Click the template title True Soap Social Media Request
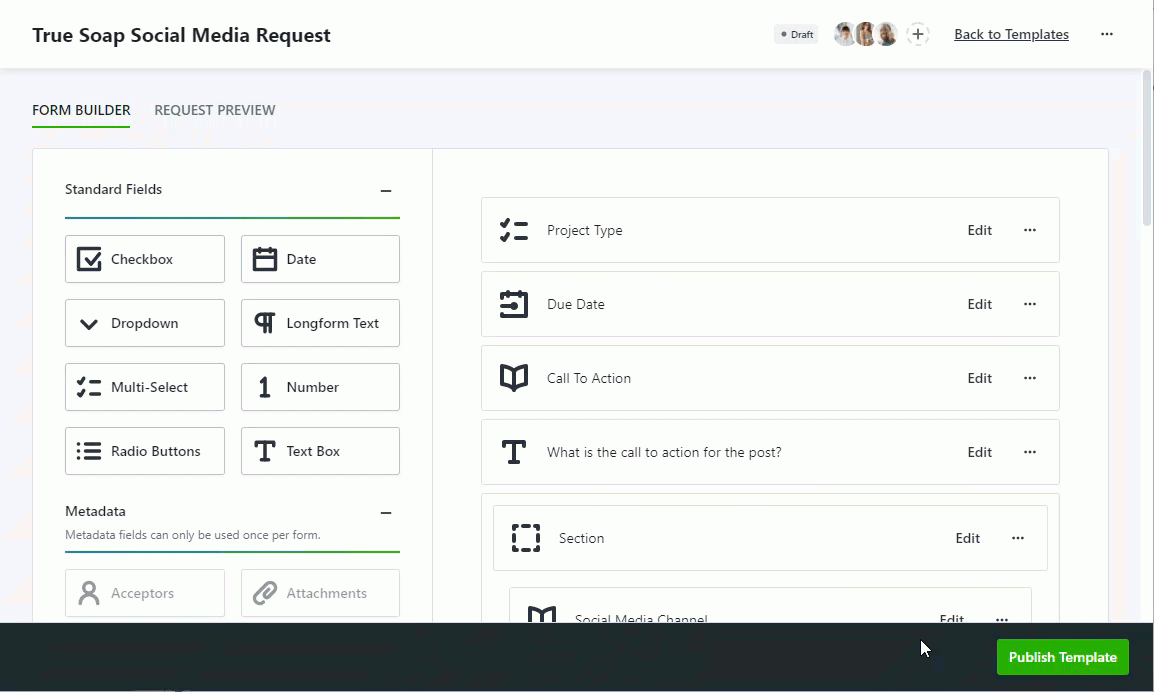This screenshot has height=692, width=1154. (x=181, y=35)
